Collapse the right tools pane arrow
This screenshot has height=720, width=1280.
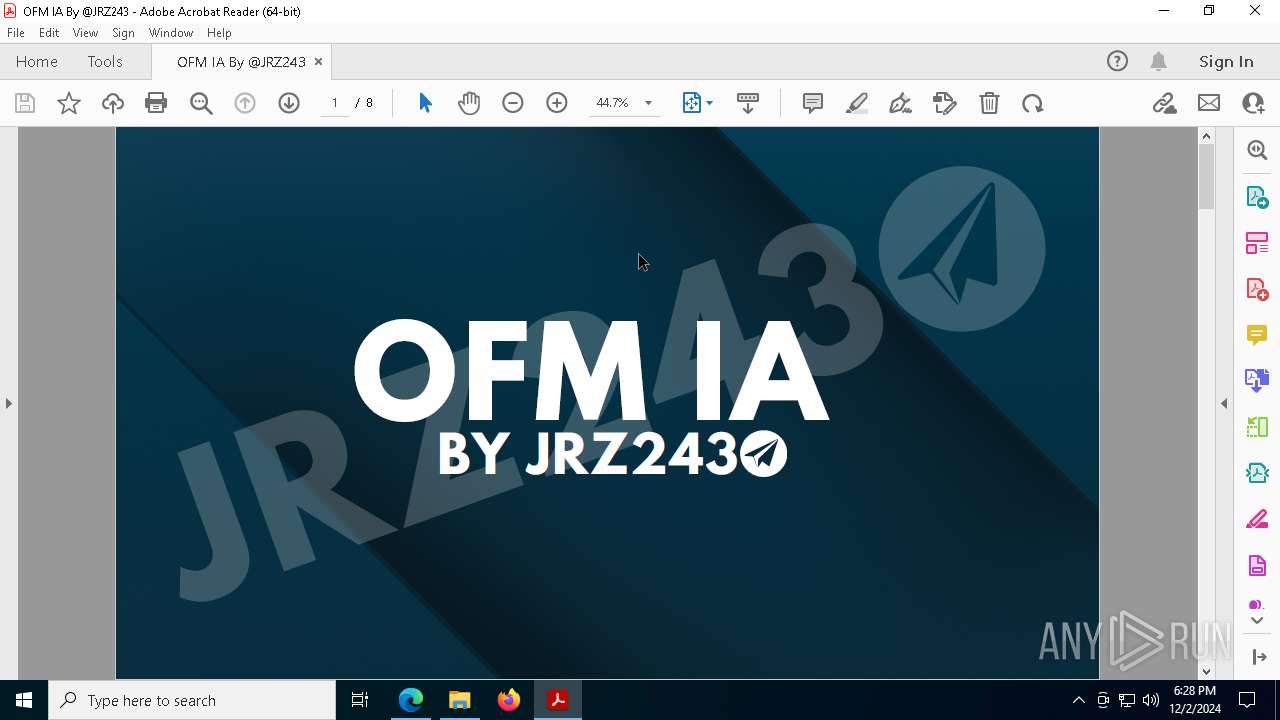1224,403
